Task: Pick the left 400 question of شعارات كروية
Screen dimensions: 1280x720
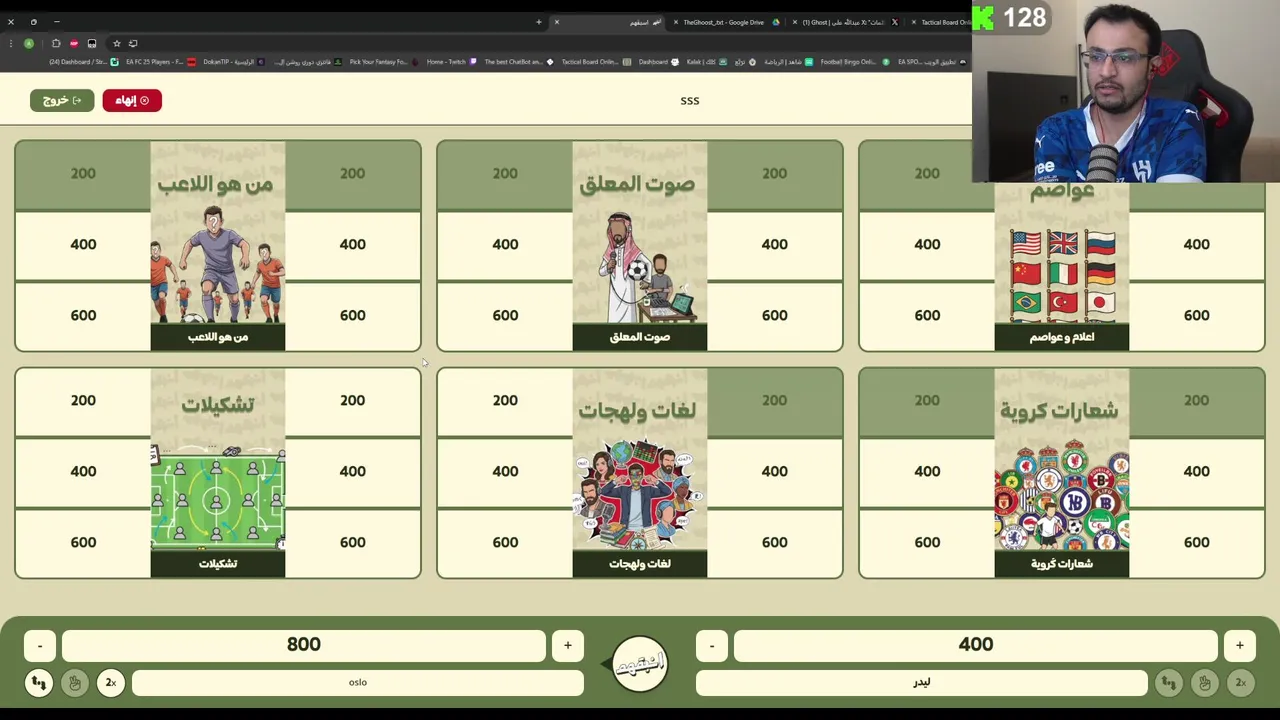Action: [927, 472]
